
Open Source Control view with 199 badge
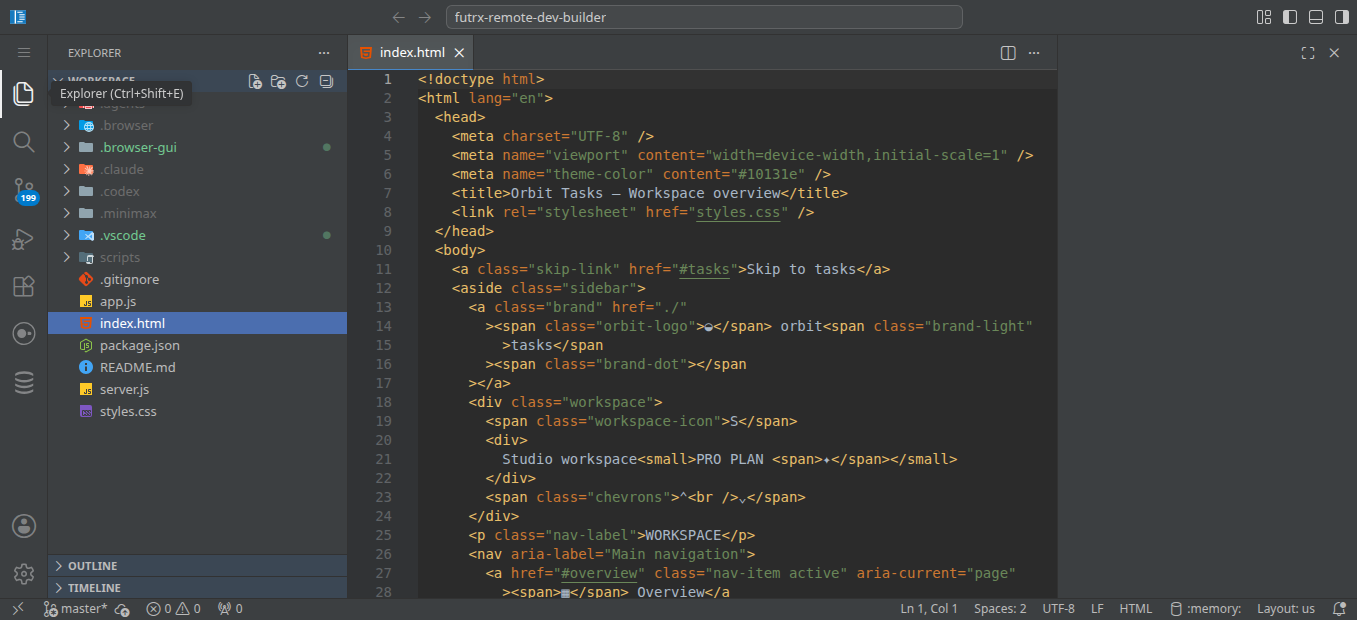[x=24, y=190]
